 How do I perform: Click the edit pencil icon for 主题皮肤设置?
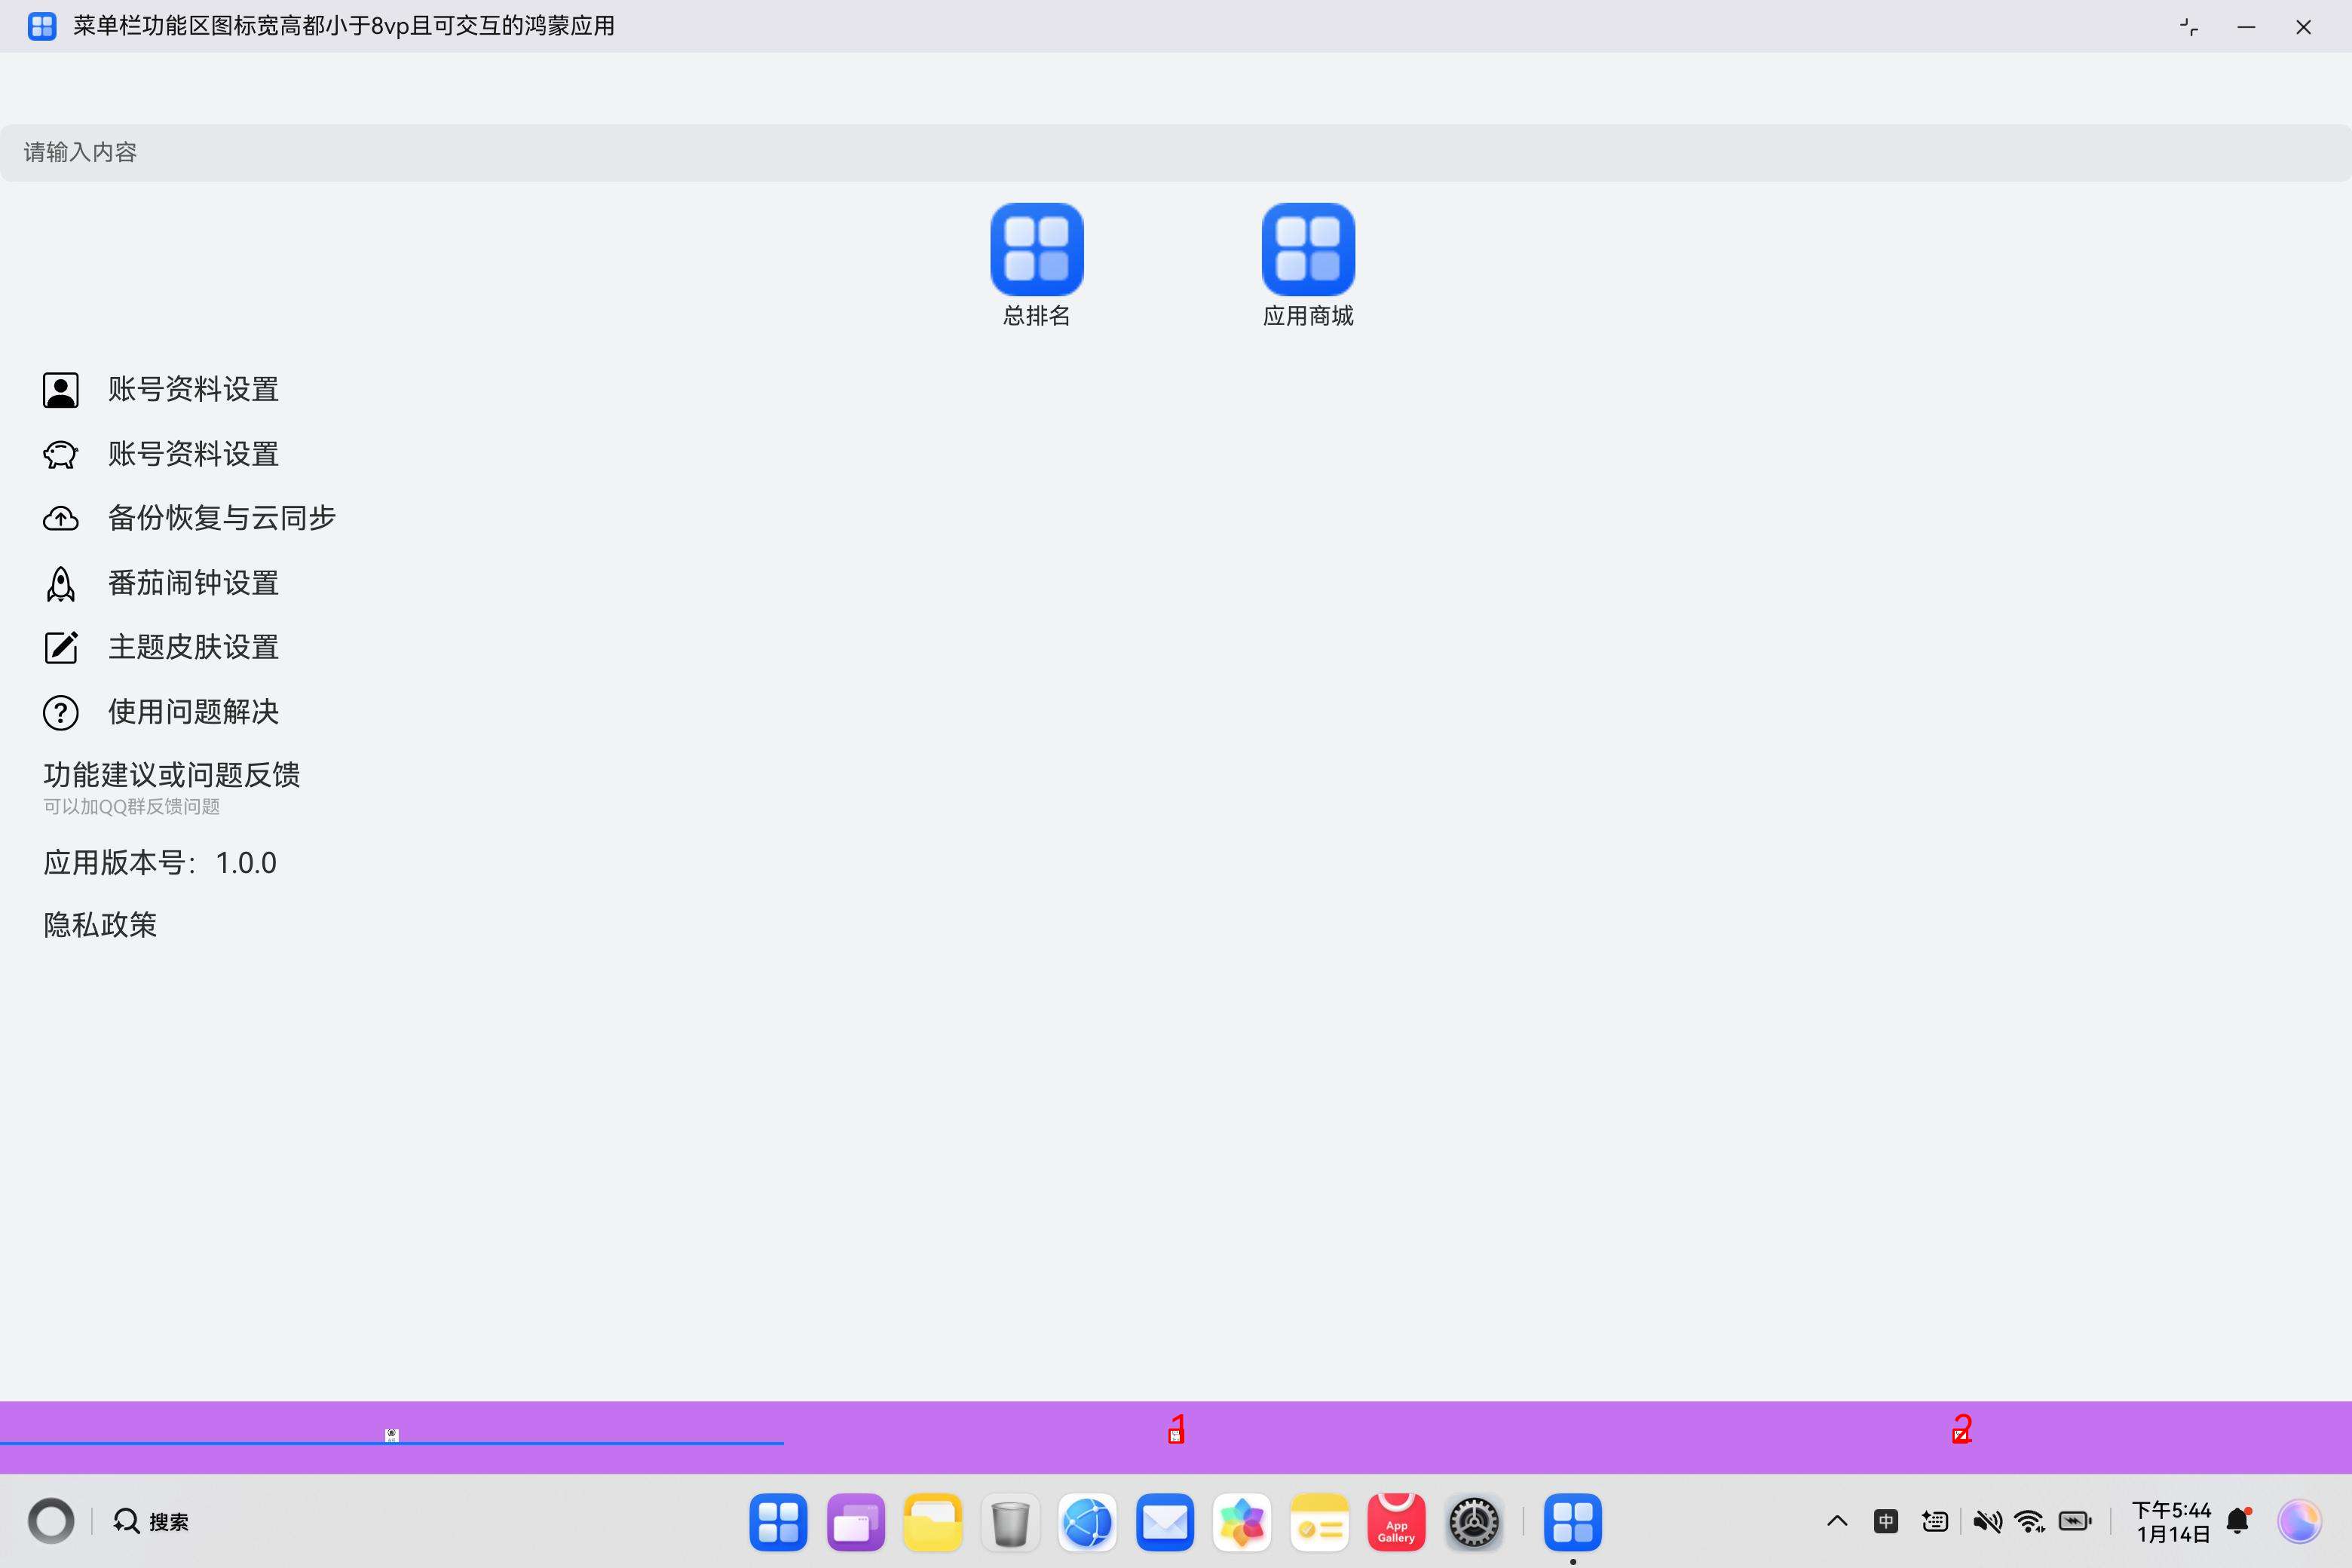[60, 648]
